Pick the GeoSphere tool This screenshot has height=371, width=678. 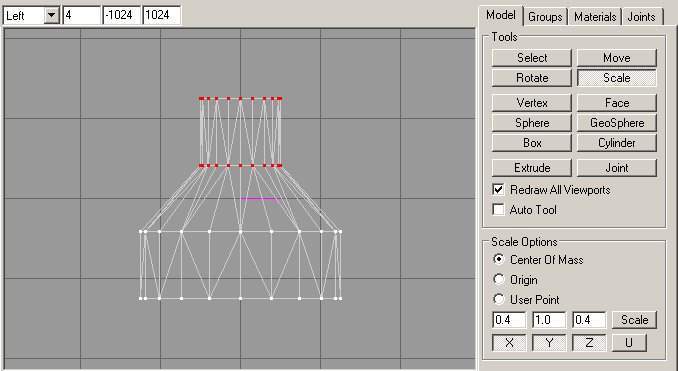[x=617, y=123]
